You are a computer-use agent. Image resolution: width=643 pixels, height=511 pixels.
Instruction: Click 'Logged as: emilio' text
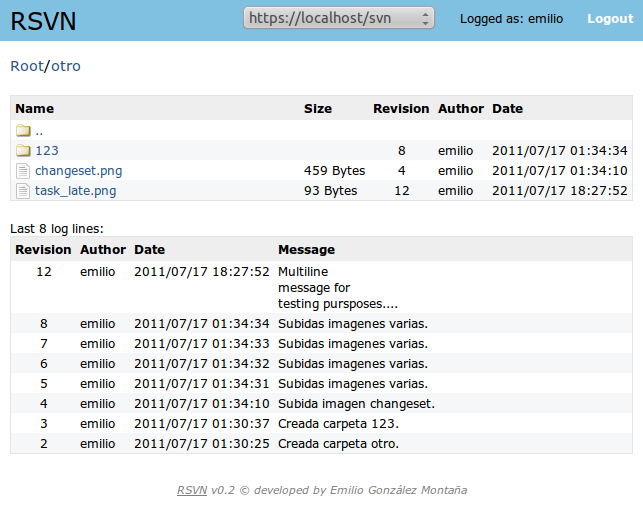511,19
